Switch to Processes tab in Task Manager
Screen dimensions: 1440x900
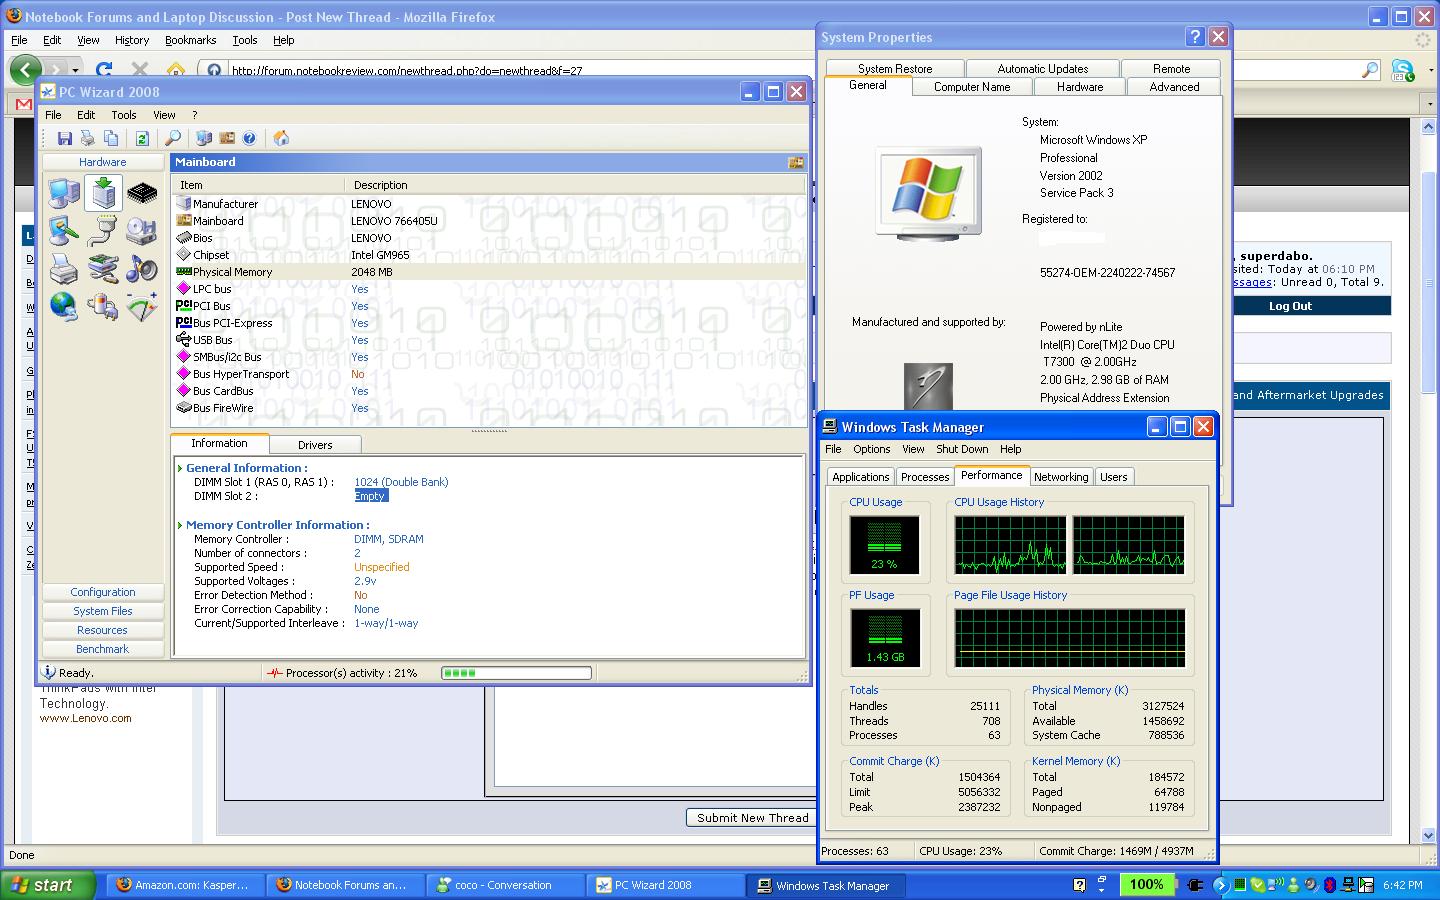(x=925, y=477)
